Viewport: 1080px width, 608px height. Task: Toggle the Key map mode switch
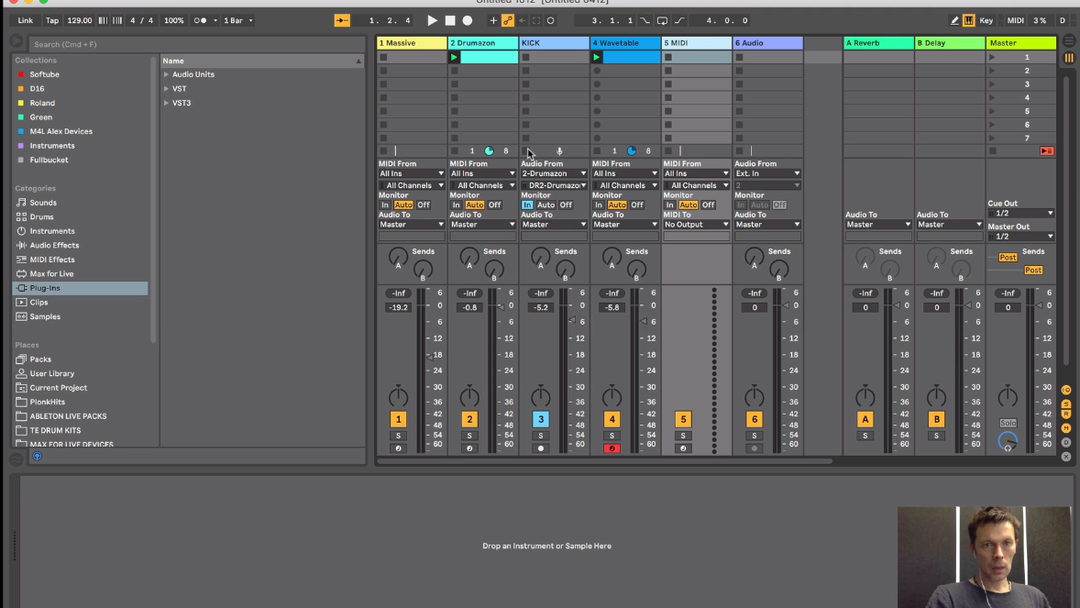click(986, 20)
